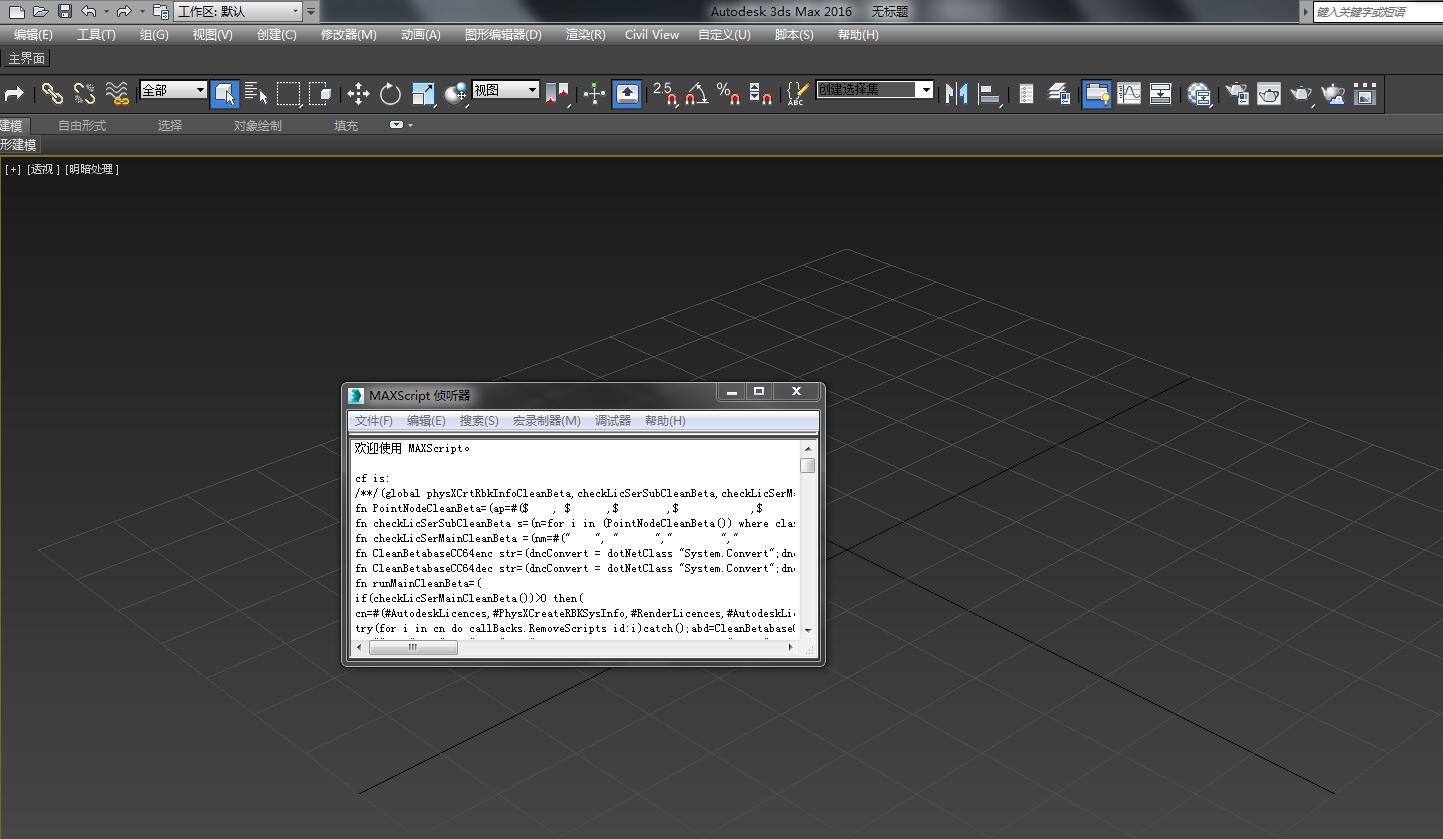The height and width of the screenshot is (839, 1443).
Task: Open 宏录制器(M) menu in MAXScript listener
Action: (x=546, y=421)
